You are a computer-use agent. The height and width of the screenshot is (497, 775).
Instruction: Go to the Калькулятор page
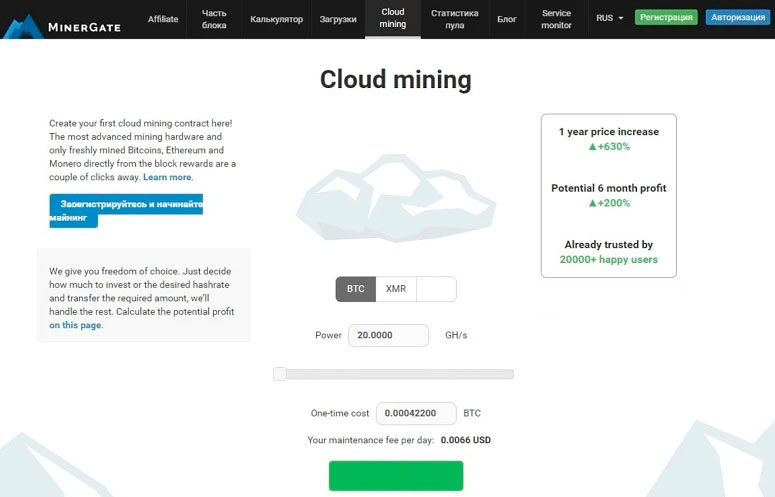point(276,19)
